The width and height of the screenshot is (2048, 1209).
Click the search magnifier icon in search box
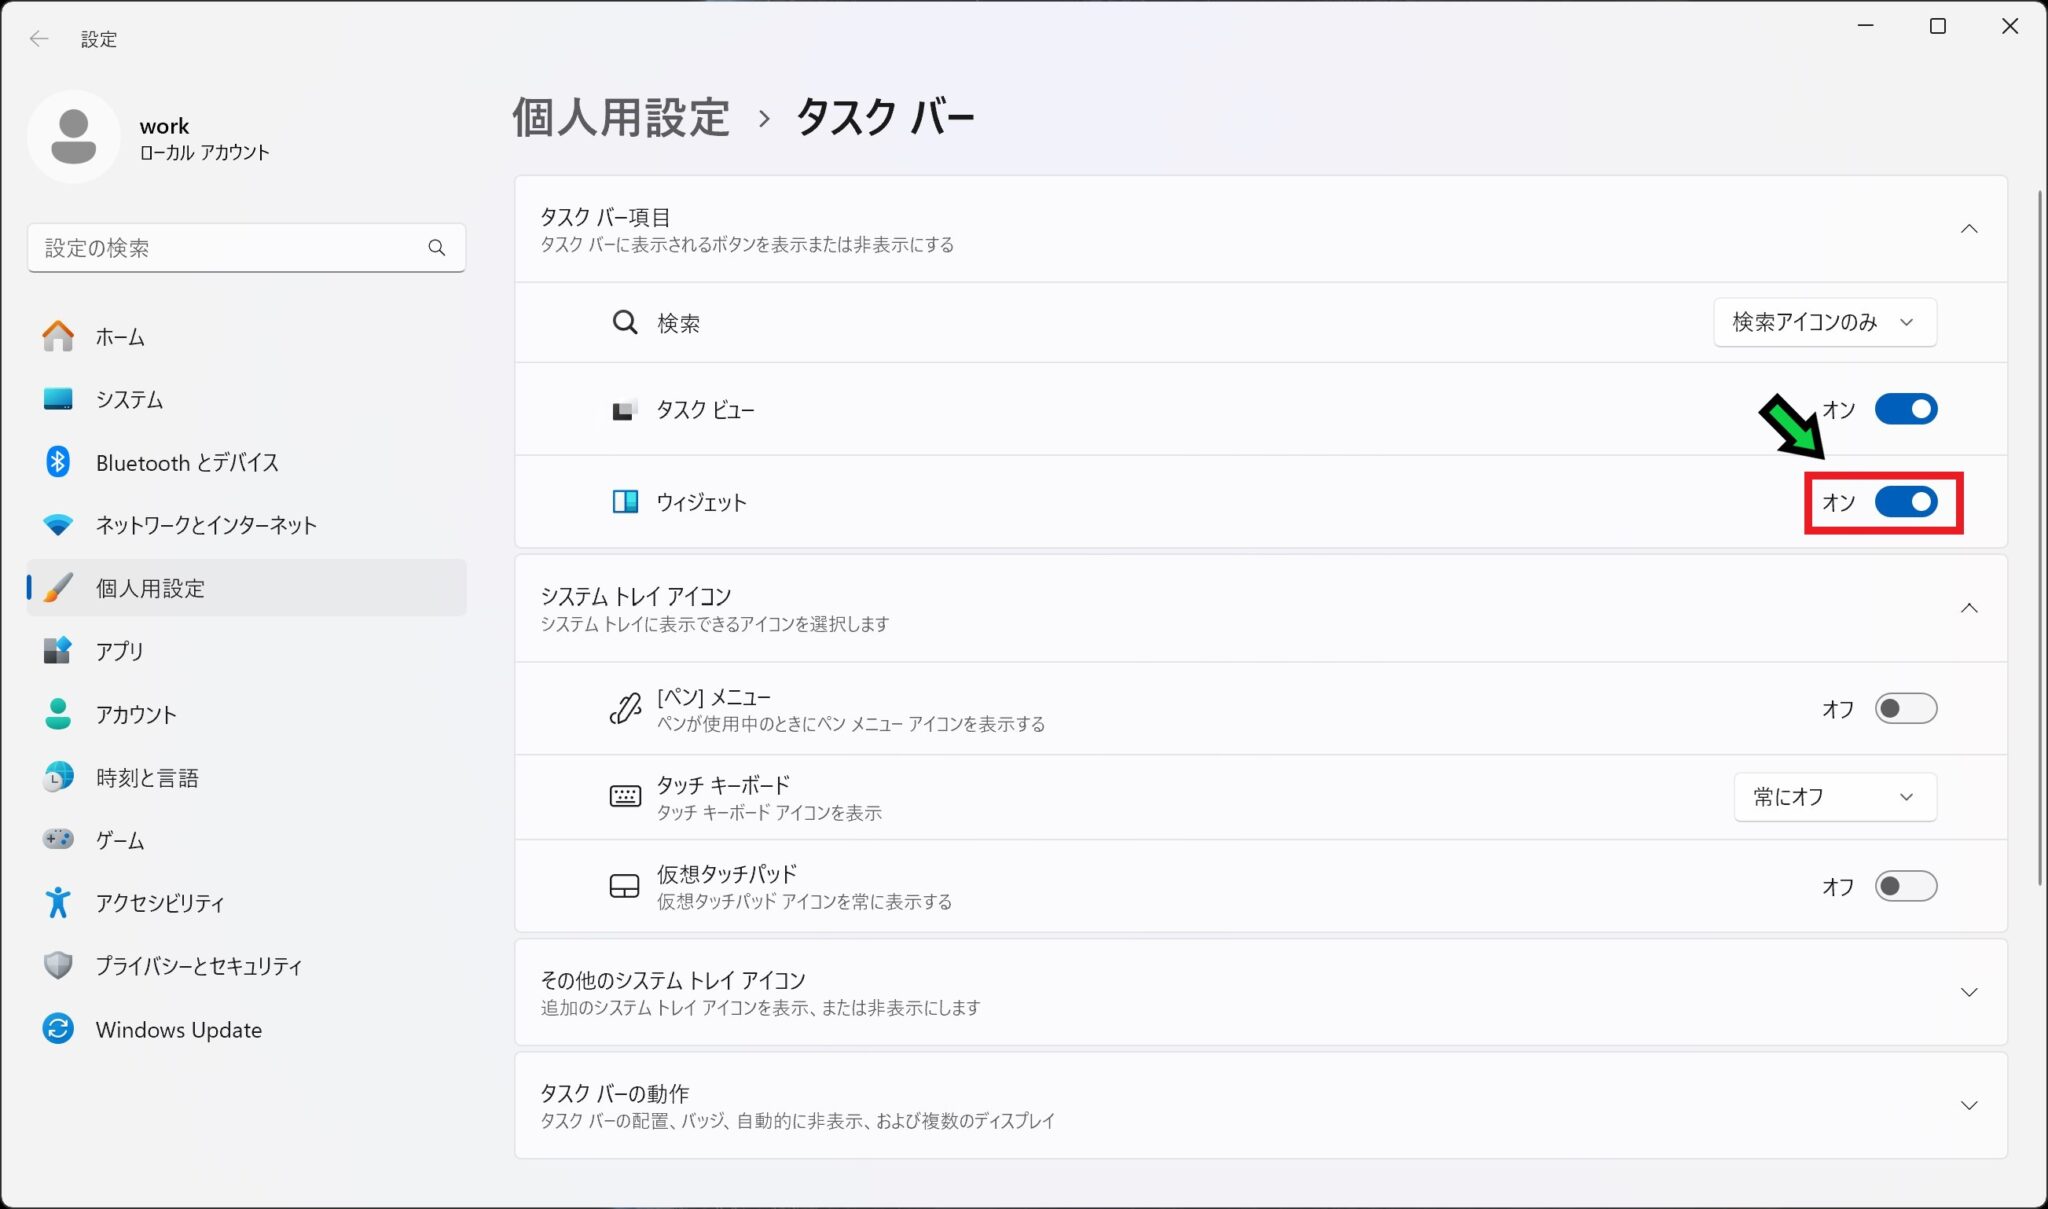click(436, 248)
